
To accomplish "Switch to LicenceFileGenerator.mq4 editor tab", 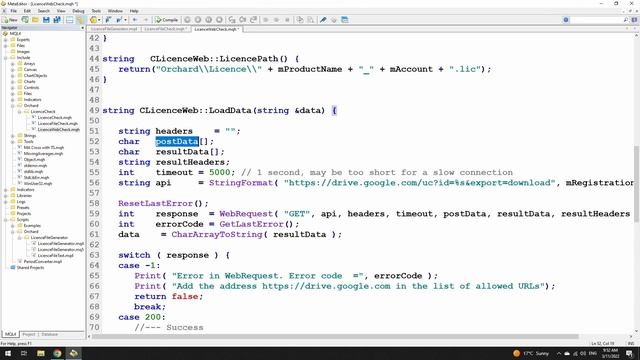I will pyautogui.click(x=114, y=29).
